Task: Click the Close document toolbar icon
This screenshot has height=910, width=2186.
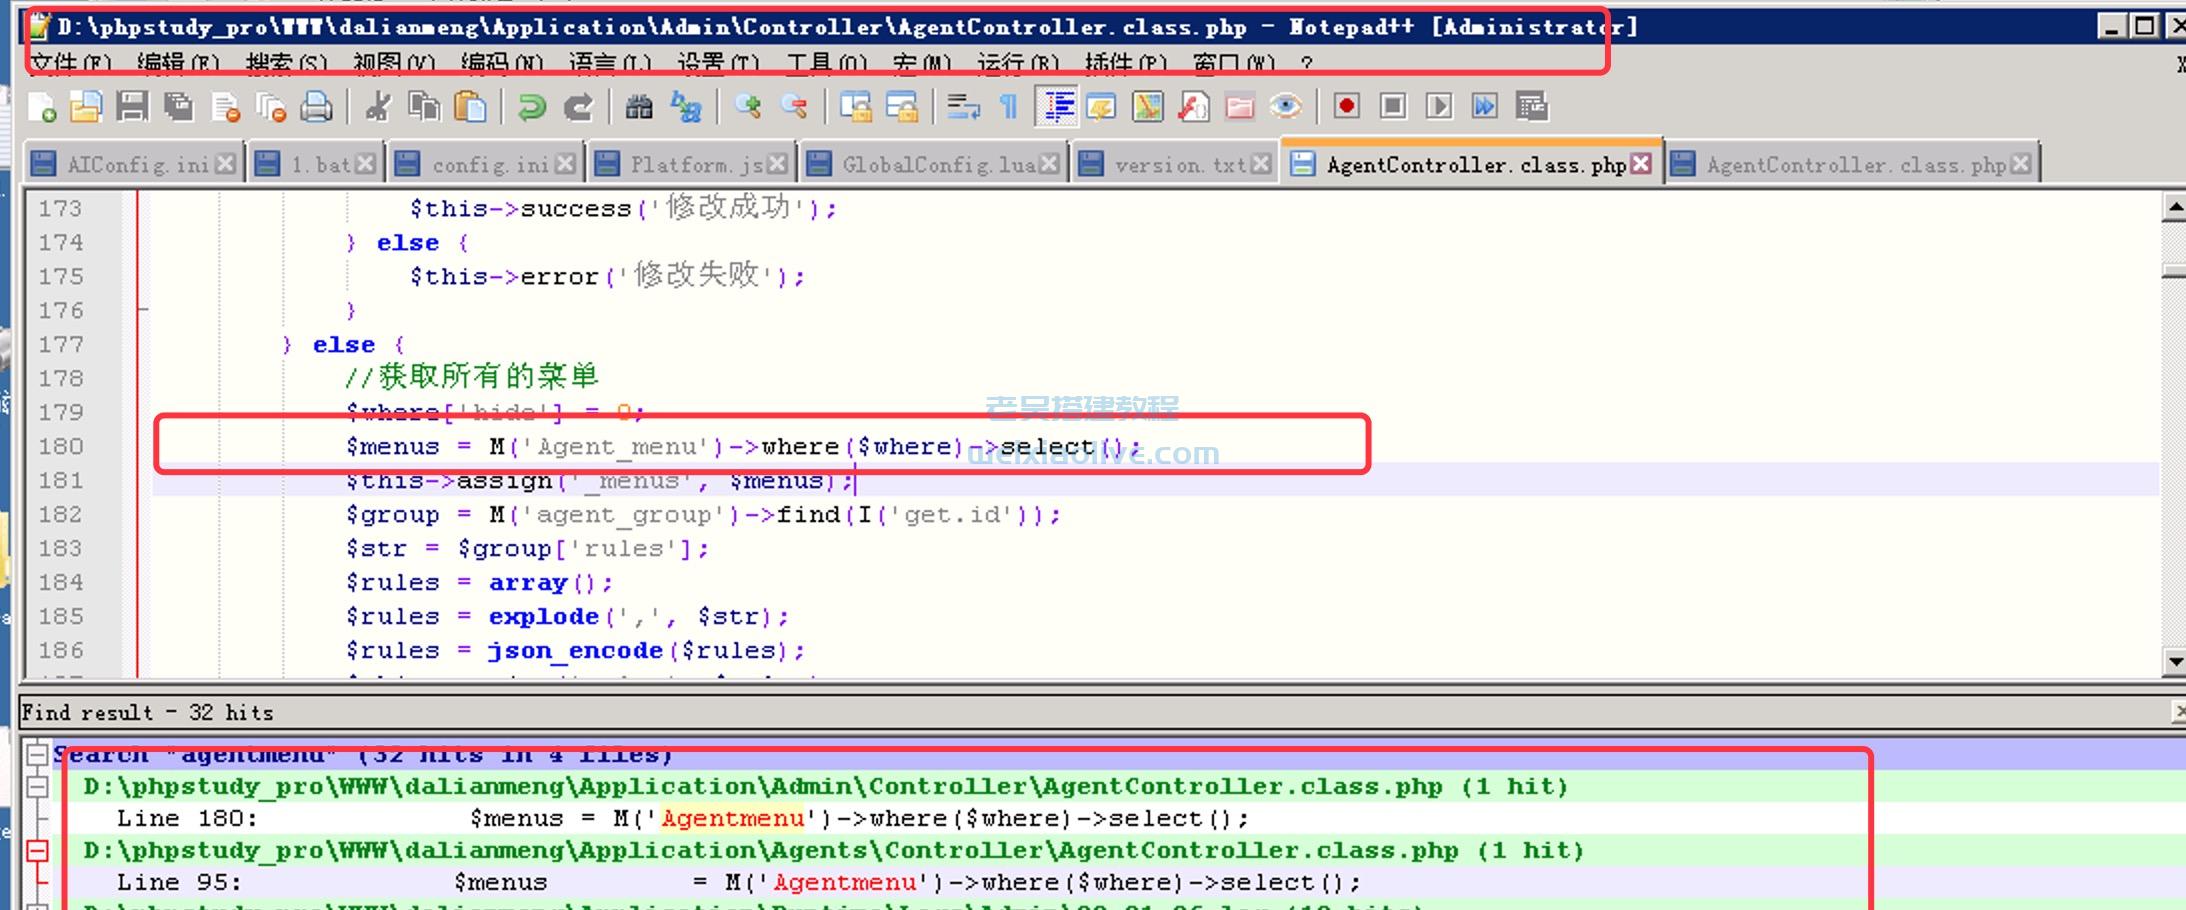Action: (226, 106)
